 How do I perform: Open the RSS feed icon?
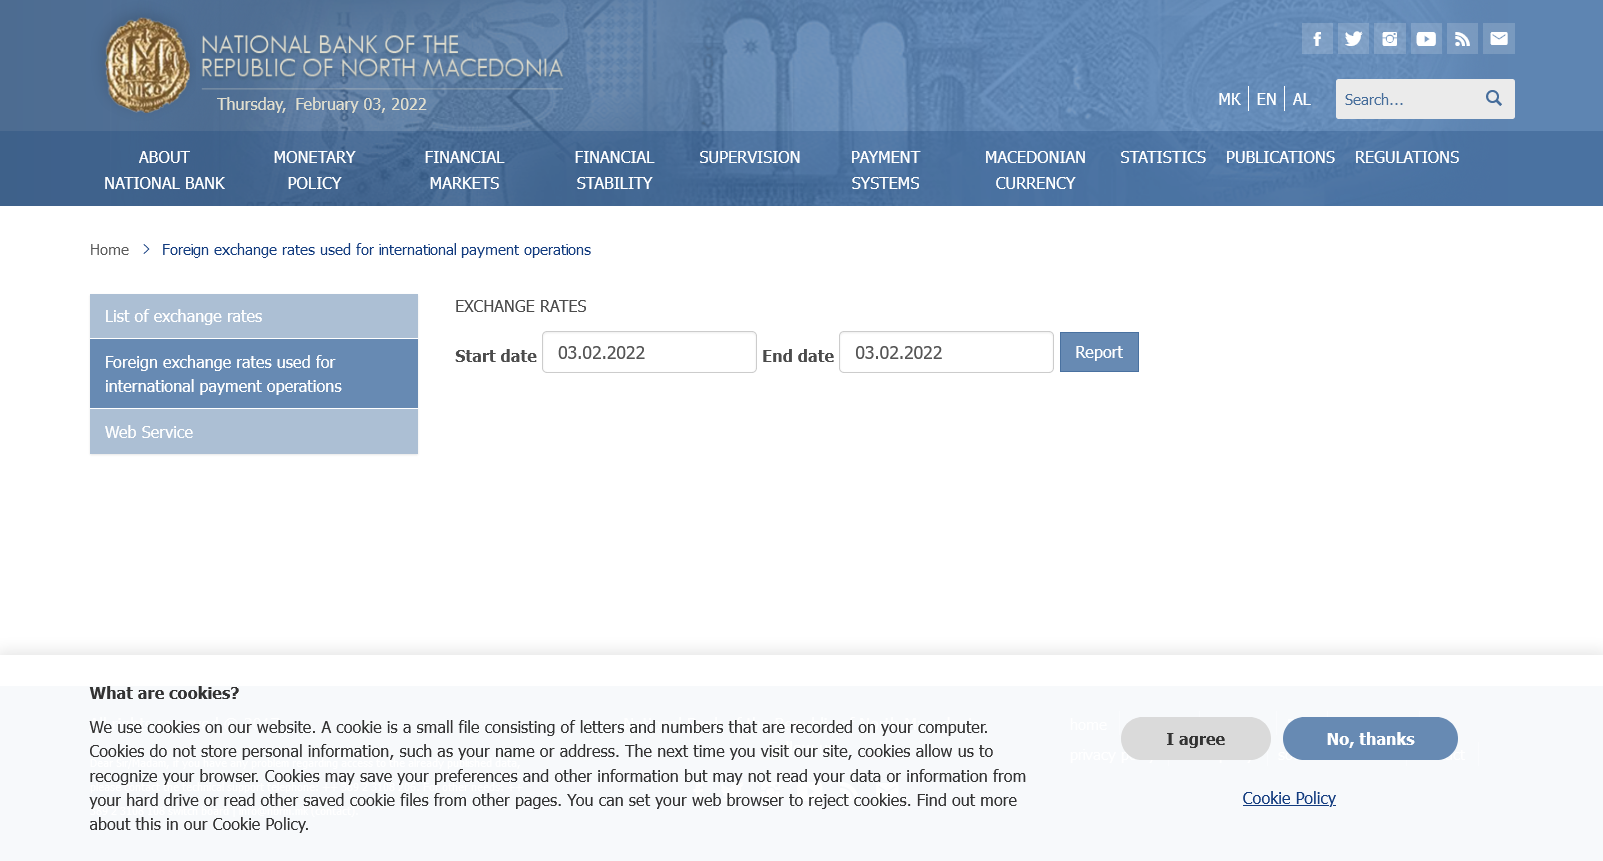[x=1462, y=39]
